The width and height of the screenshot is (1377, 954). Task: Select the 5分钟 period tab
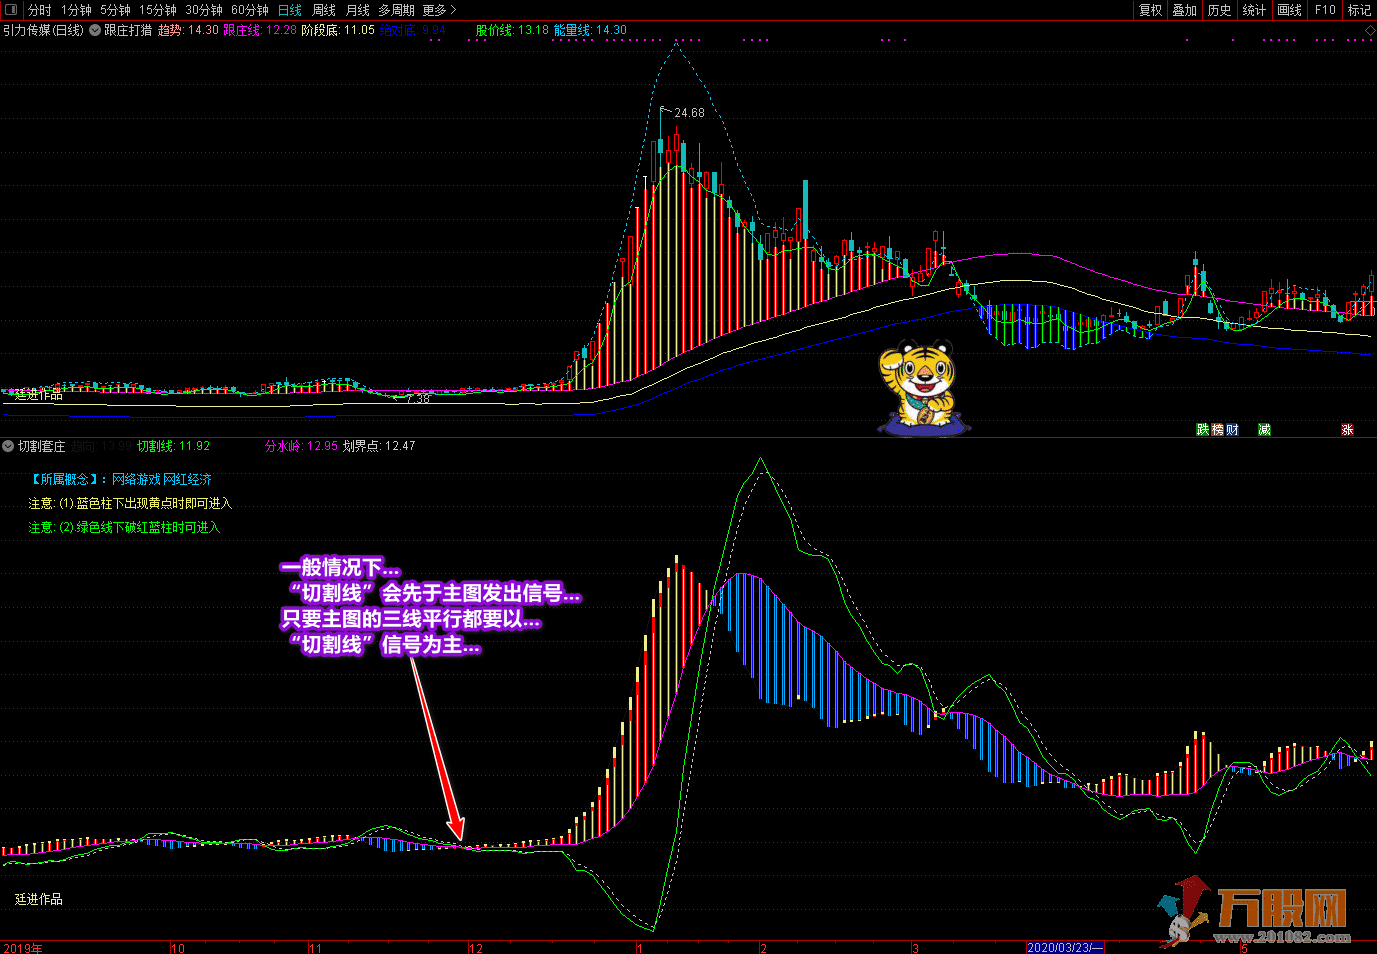(115, 10)
